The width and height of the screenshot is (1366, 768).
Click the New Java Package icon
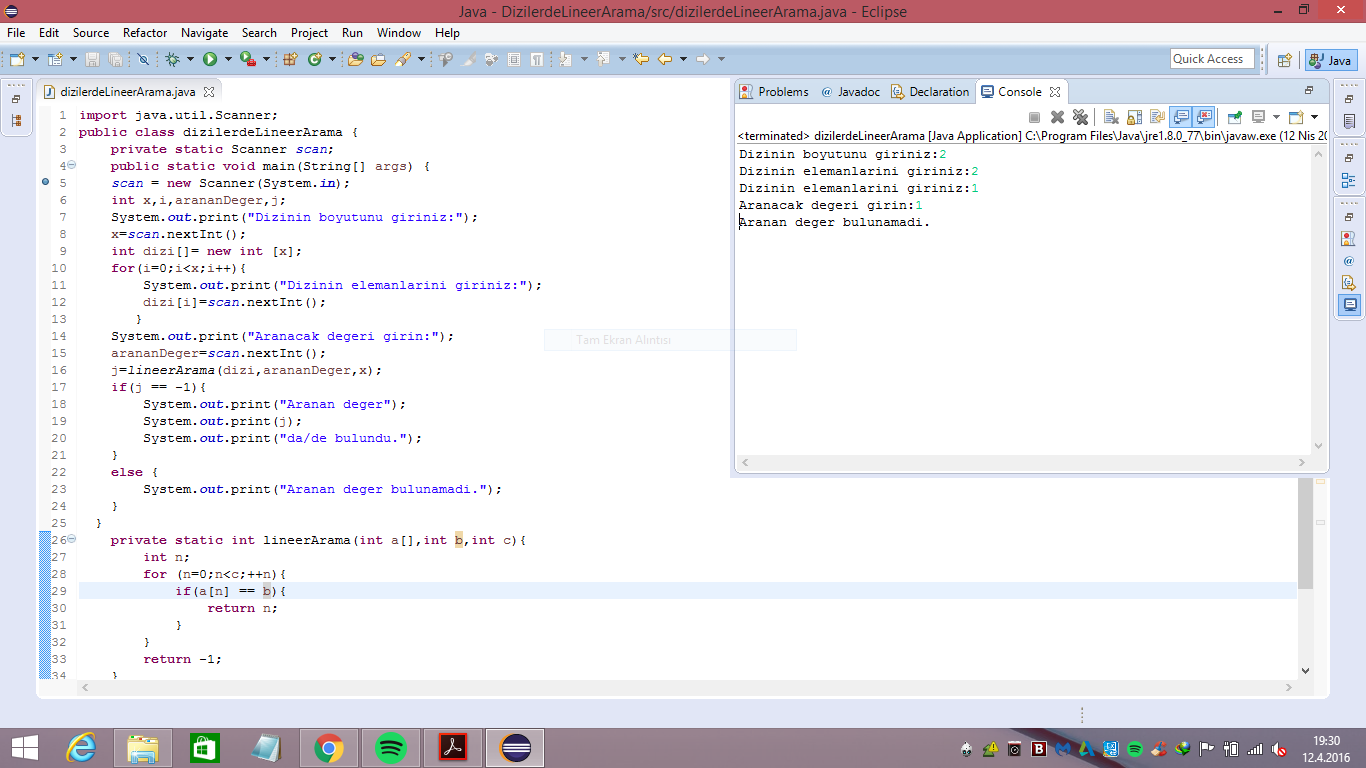click(290, 59)
